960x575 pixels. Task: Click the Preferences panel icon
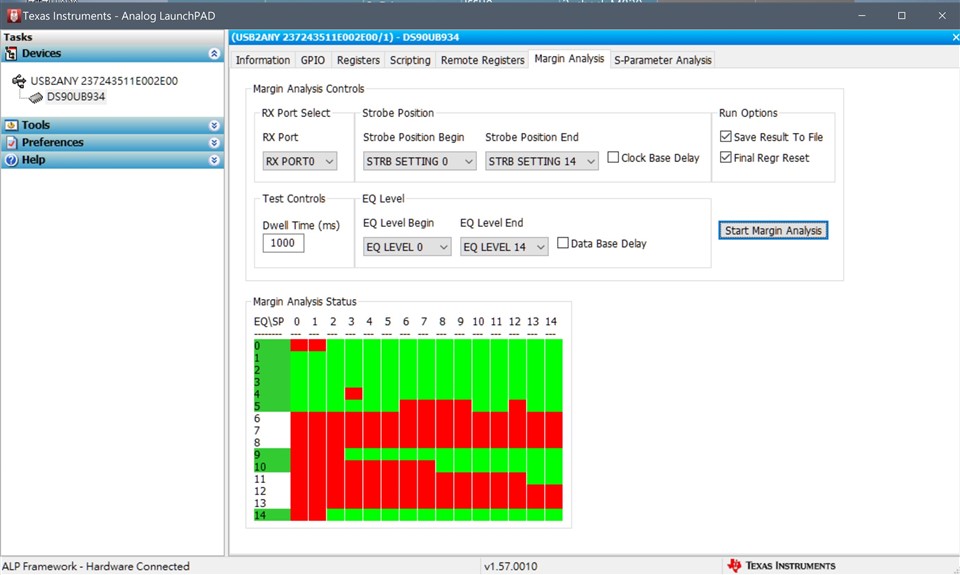(11, 143)
